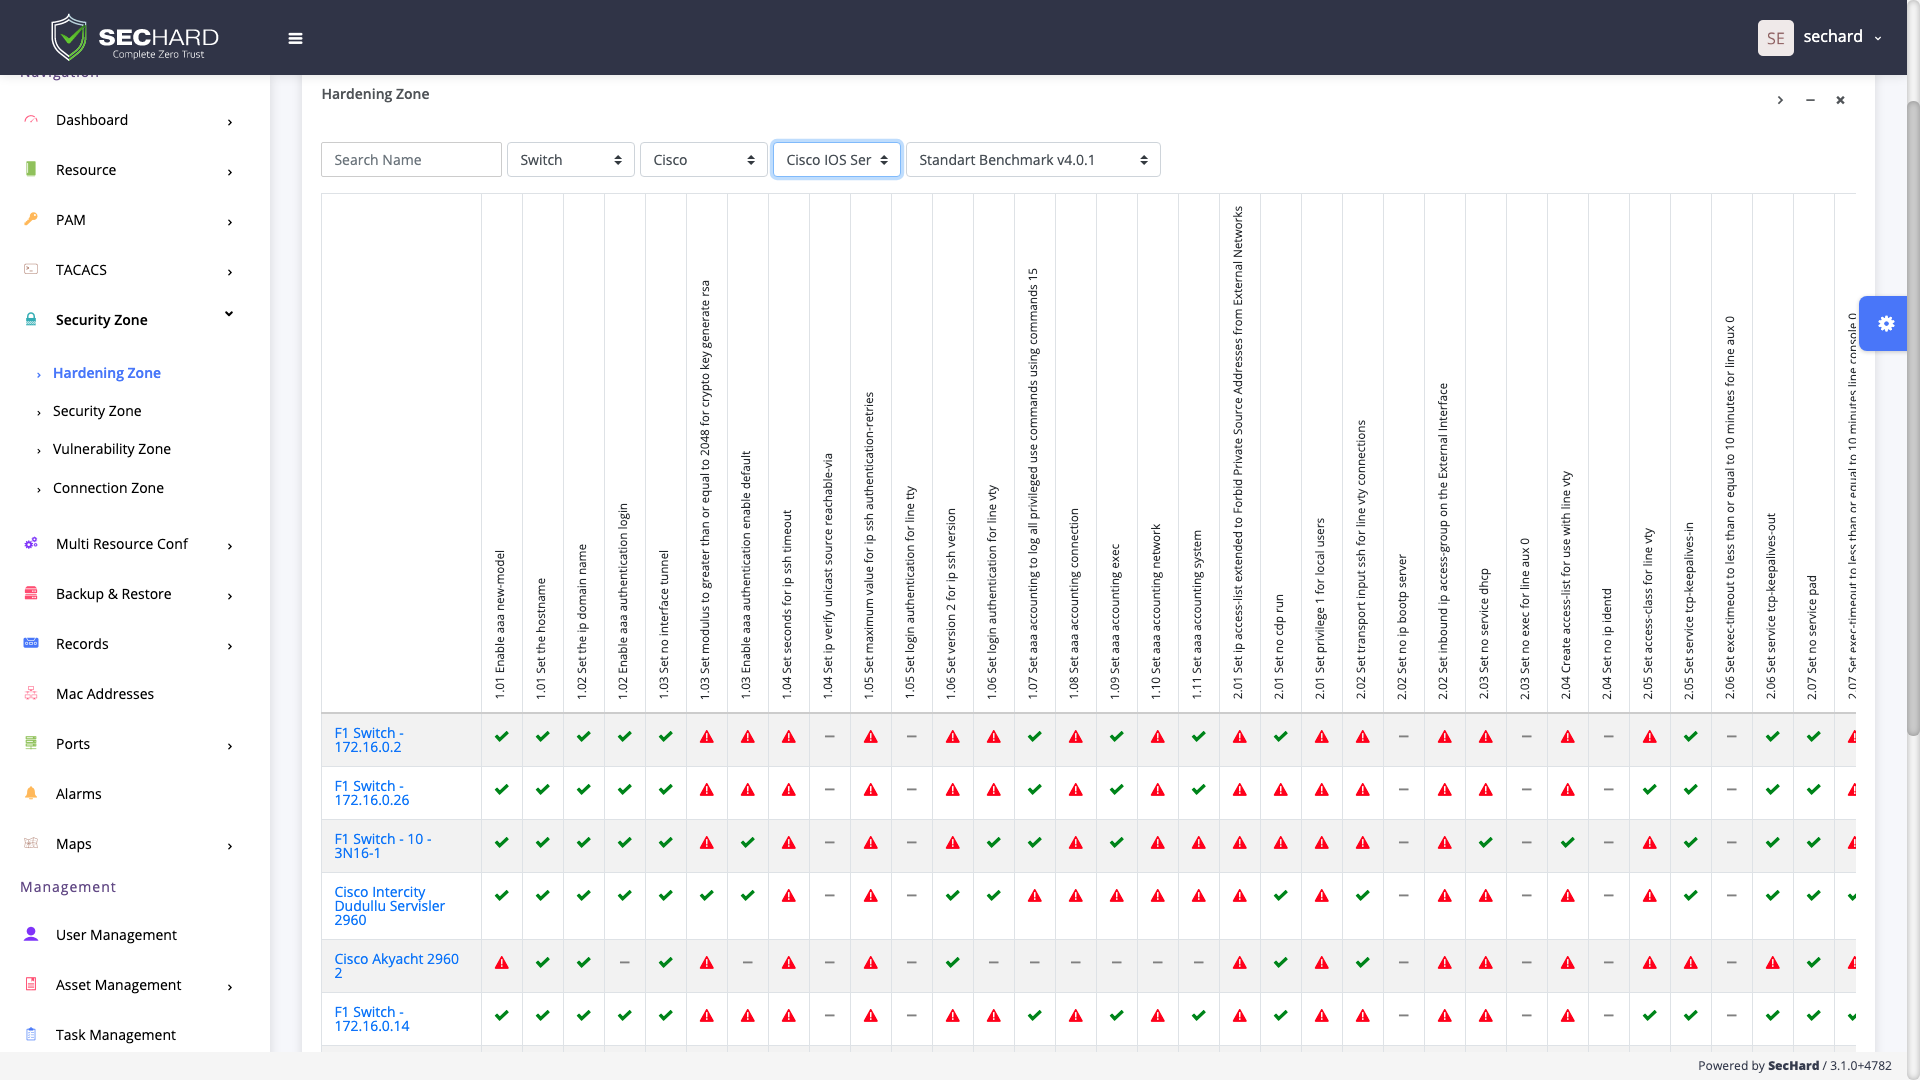The width and height of the screenshot is (1920, 1080).
Task: Select Security Zone submenu item
Action: point(97,411)
